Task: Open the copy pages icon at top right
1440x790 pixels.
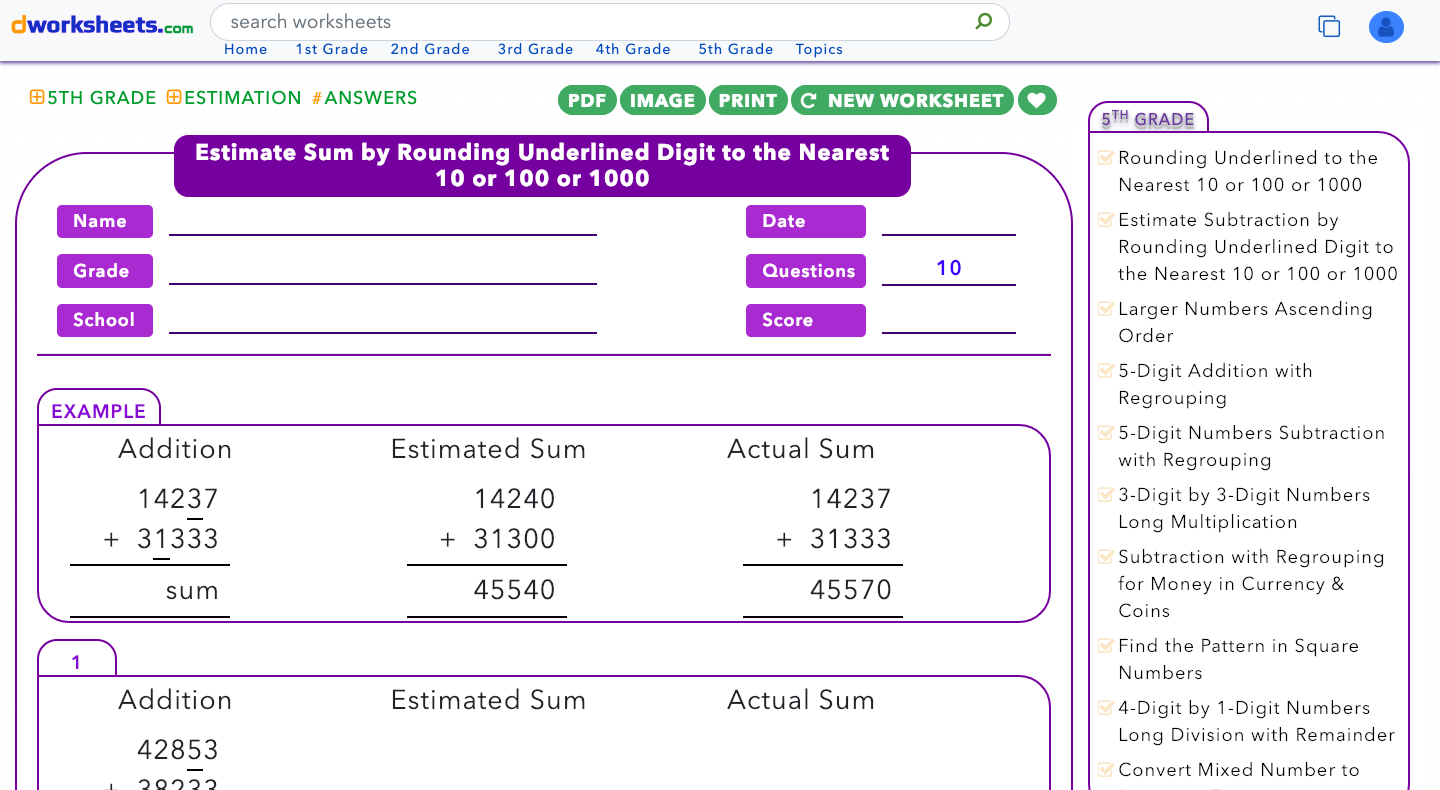Action: coord(1329,27)
